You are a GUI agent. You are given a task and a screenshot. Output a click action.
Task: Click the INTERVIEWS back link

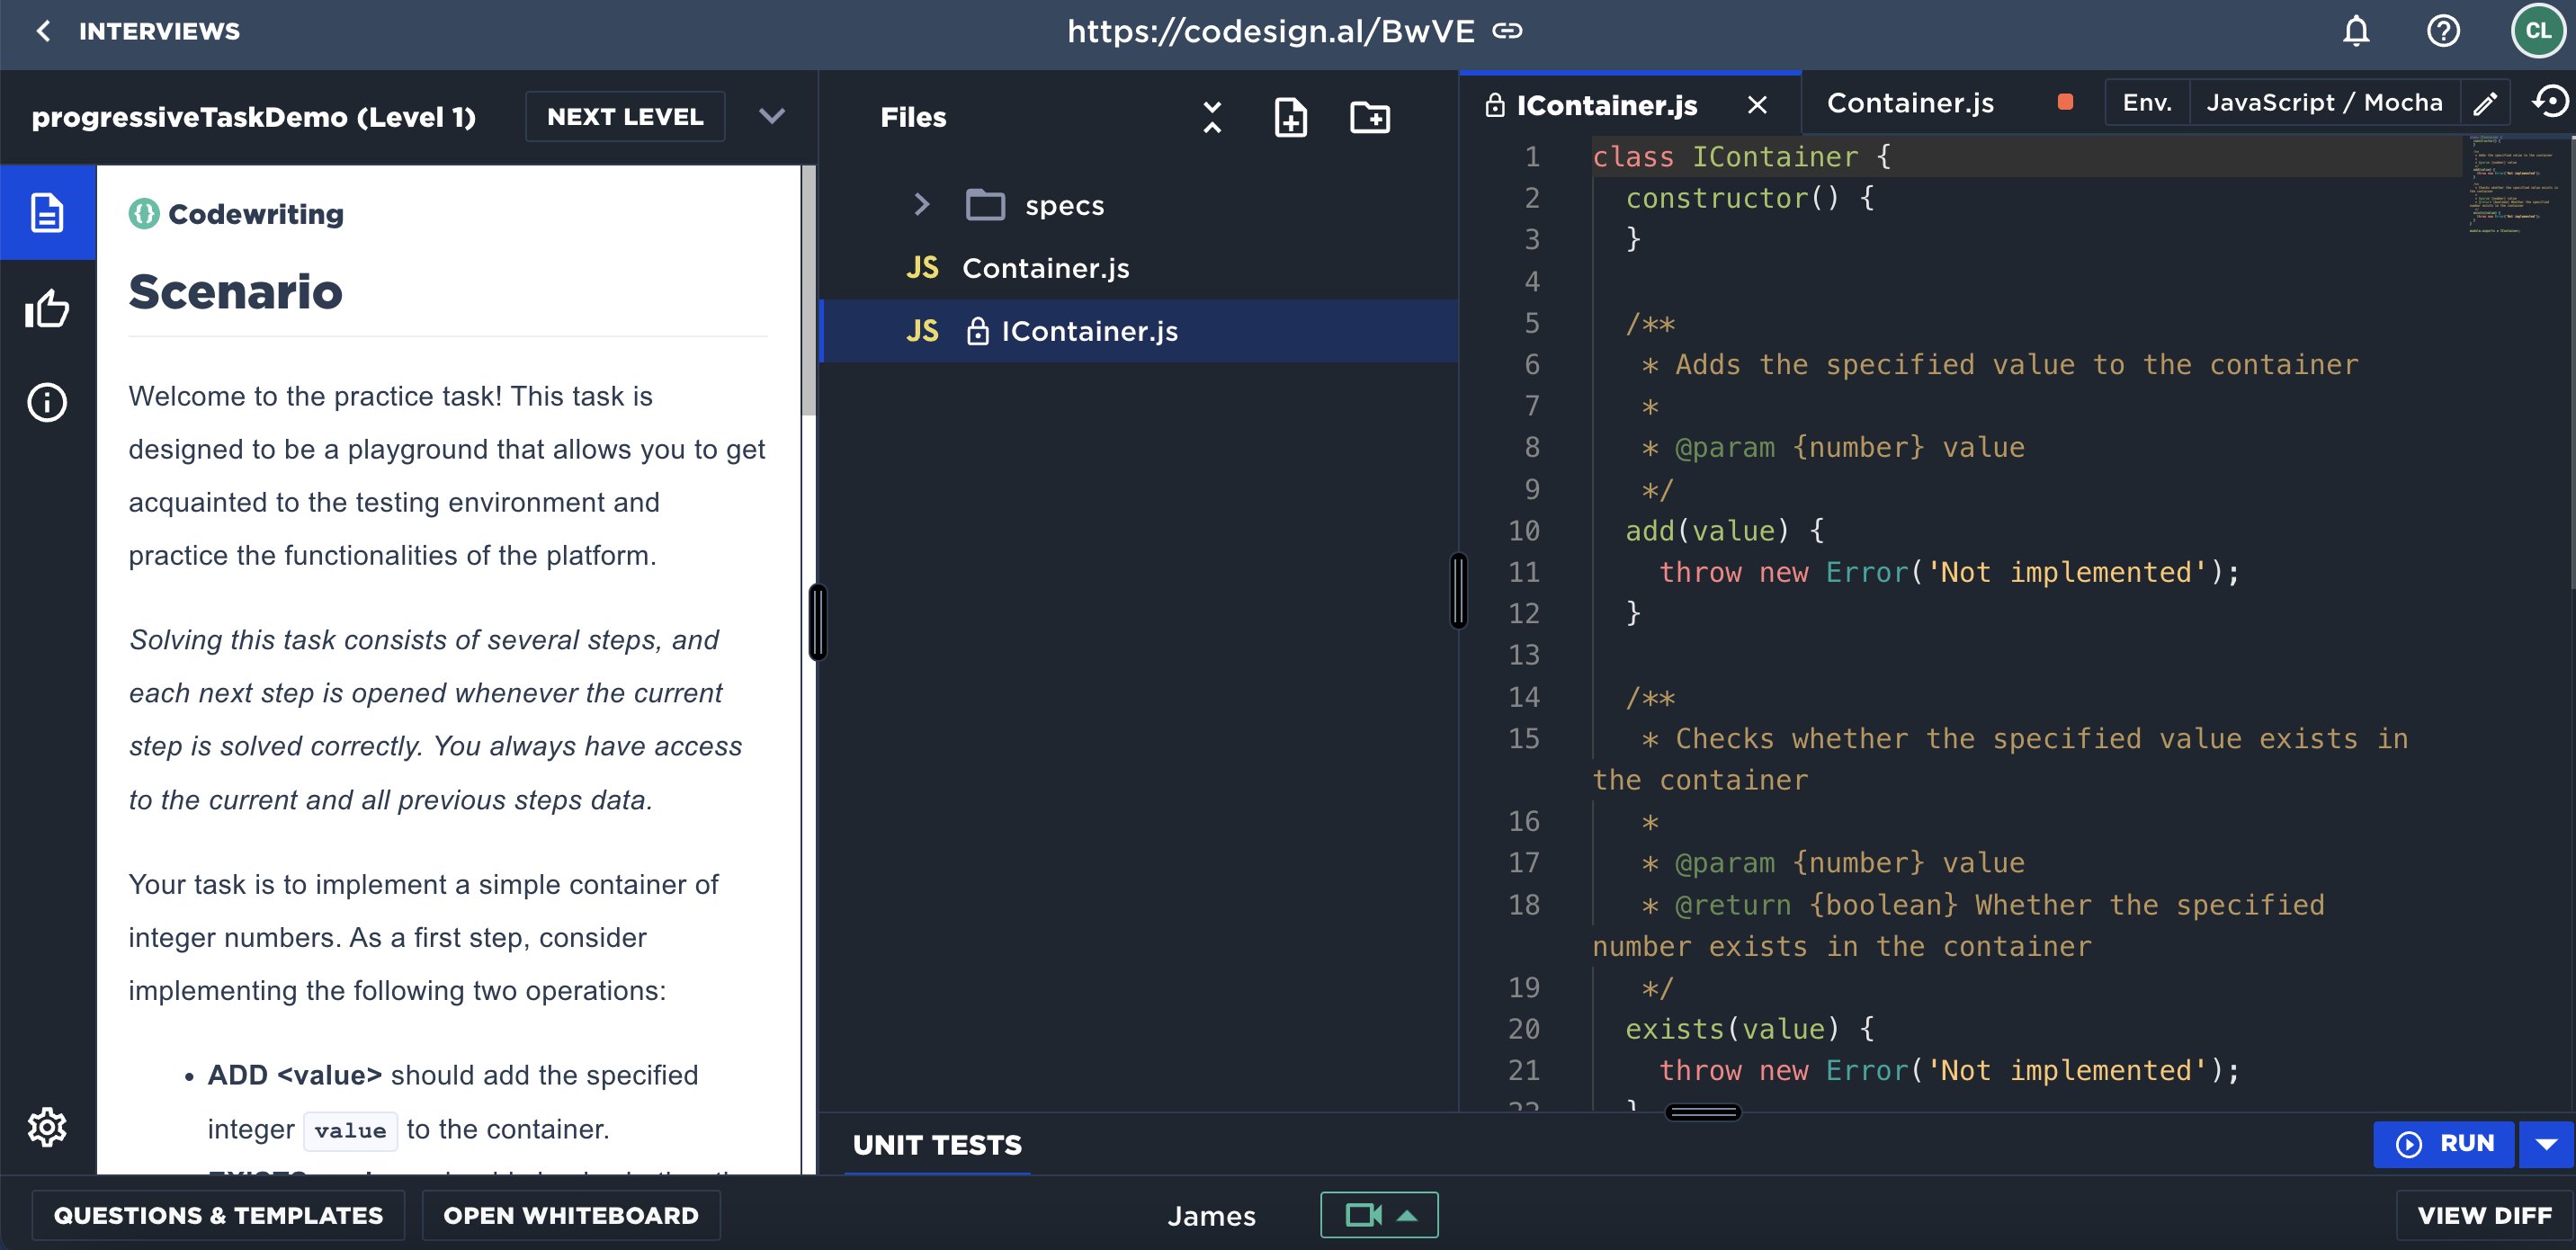(x=159, y=31)
